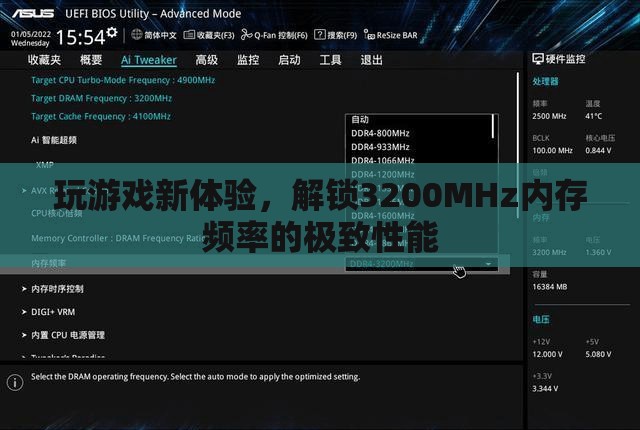Click 简体中文 language button
The height and width of the screenshot is (430, 640).
(160, 35)
